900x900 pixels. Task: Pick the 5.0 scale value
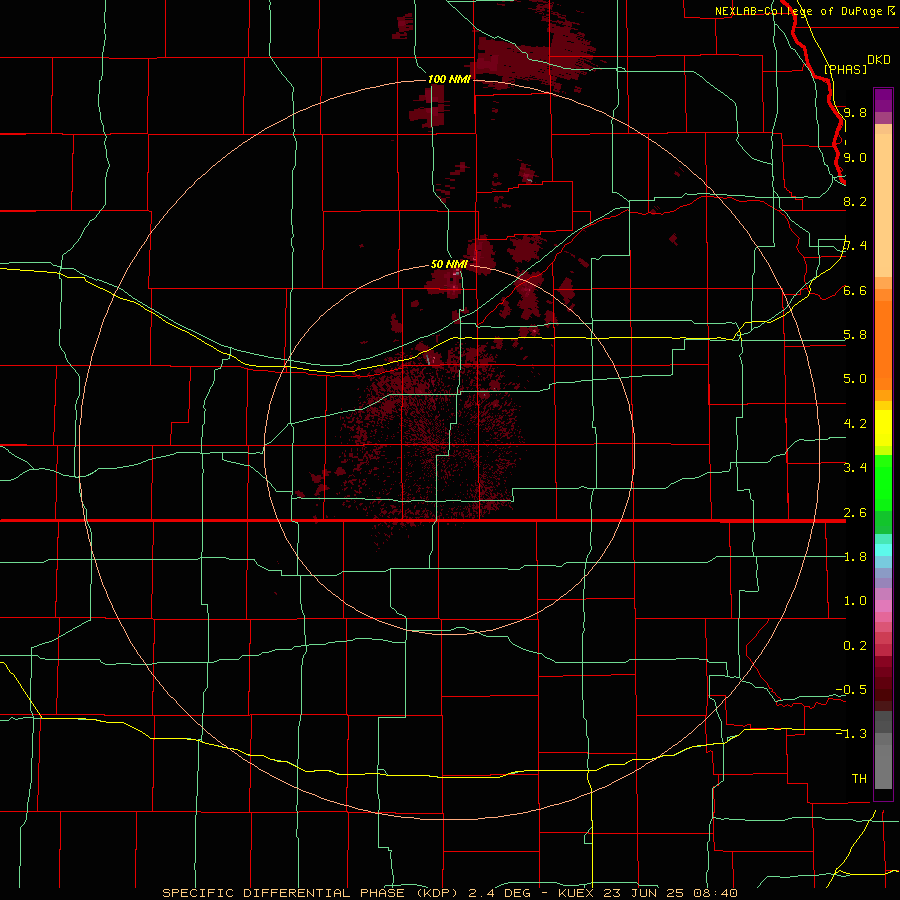pos(855,379)
